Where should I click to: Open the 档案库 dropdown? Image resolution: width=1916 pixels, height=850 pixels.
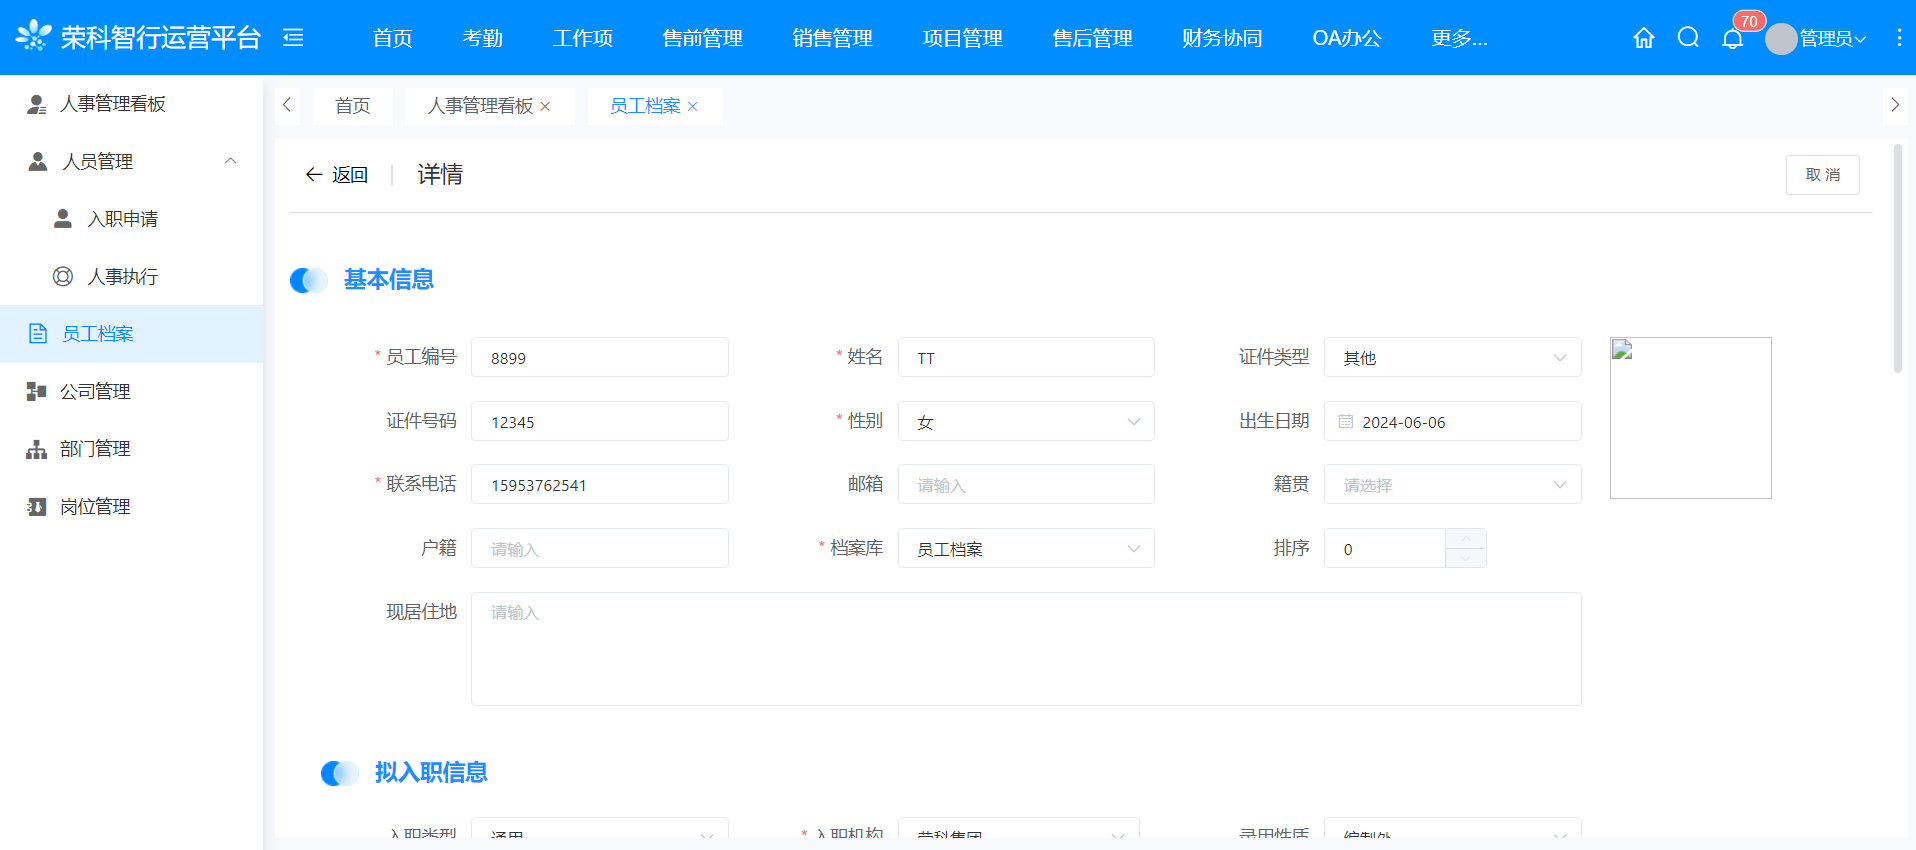coord(1026,549)
